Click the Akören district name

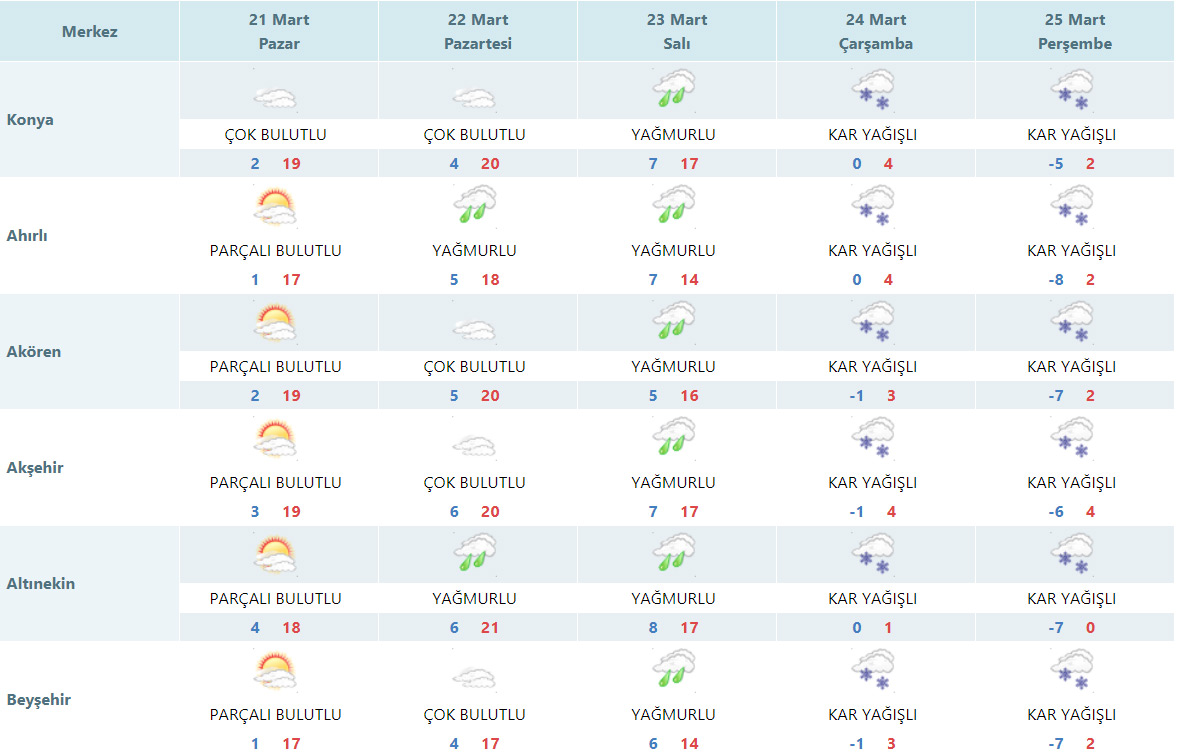[x=34, y=352]
